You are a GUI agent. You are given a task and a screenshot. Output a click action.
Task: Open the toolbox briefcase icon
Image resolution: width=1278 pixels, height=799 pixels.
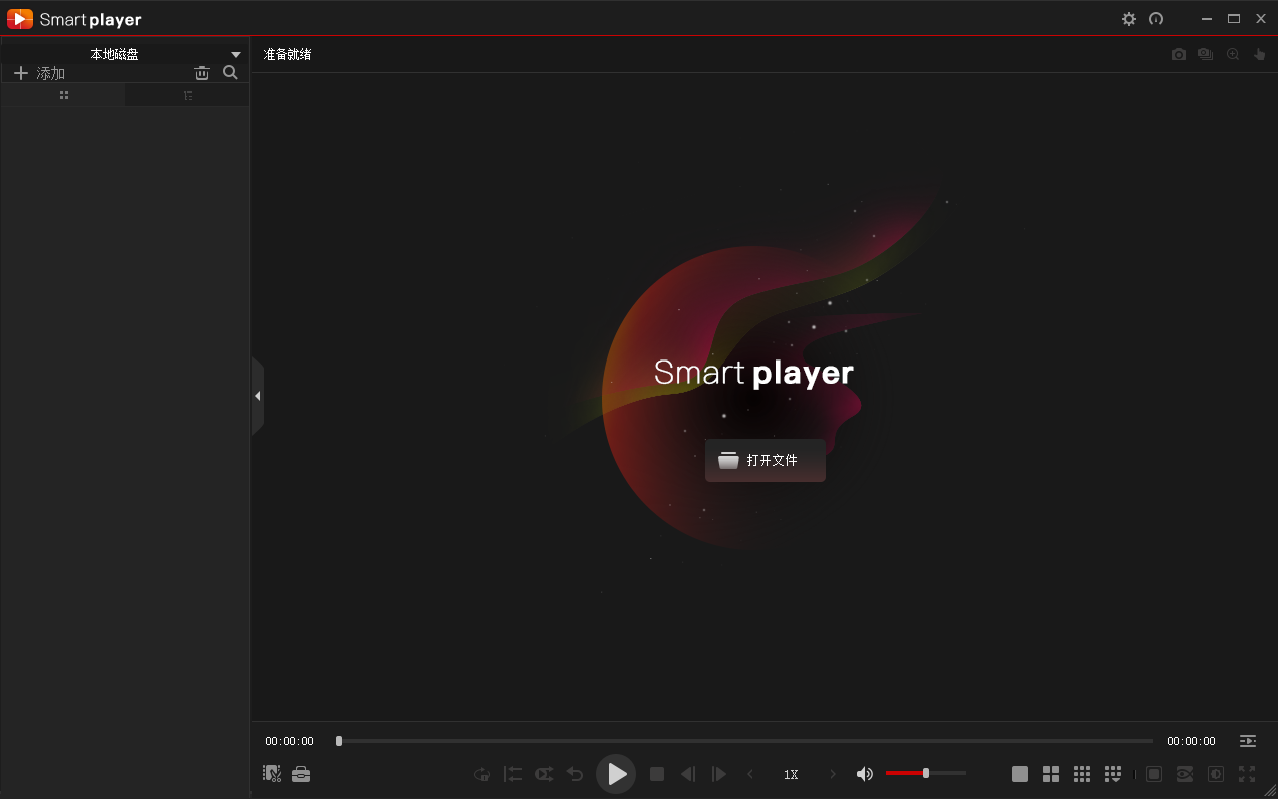[301, 774]
